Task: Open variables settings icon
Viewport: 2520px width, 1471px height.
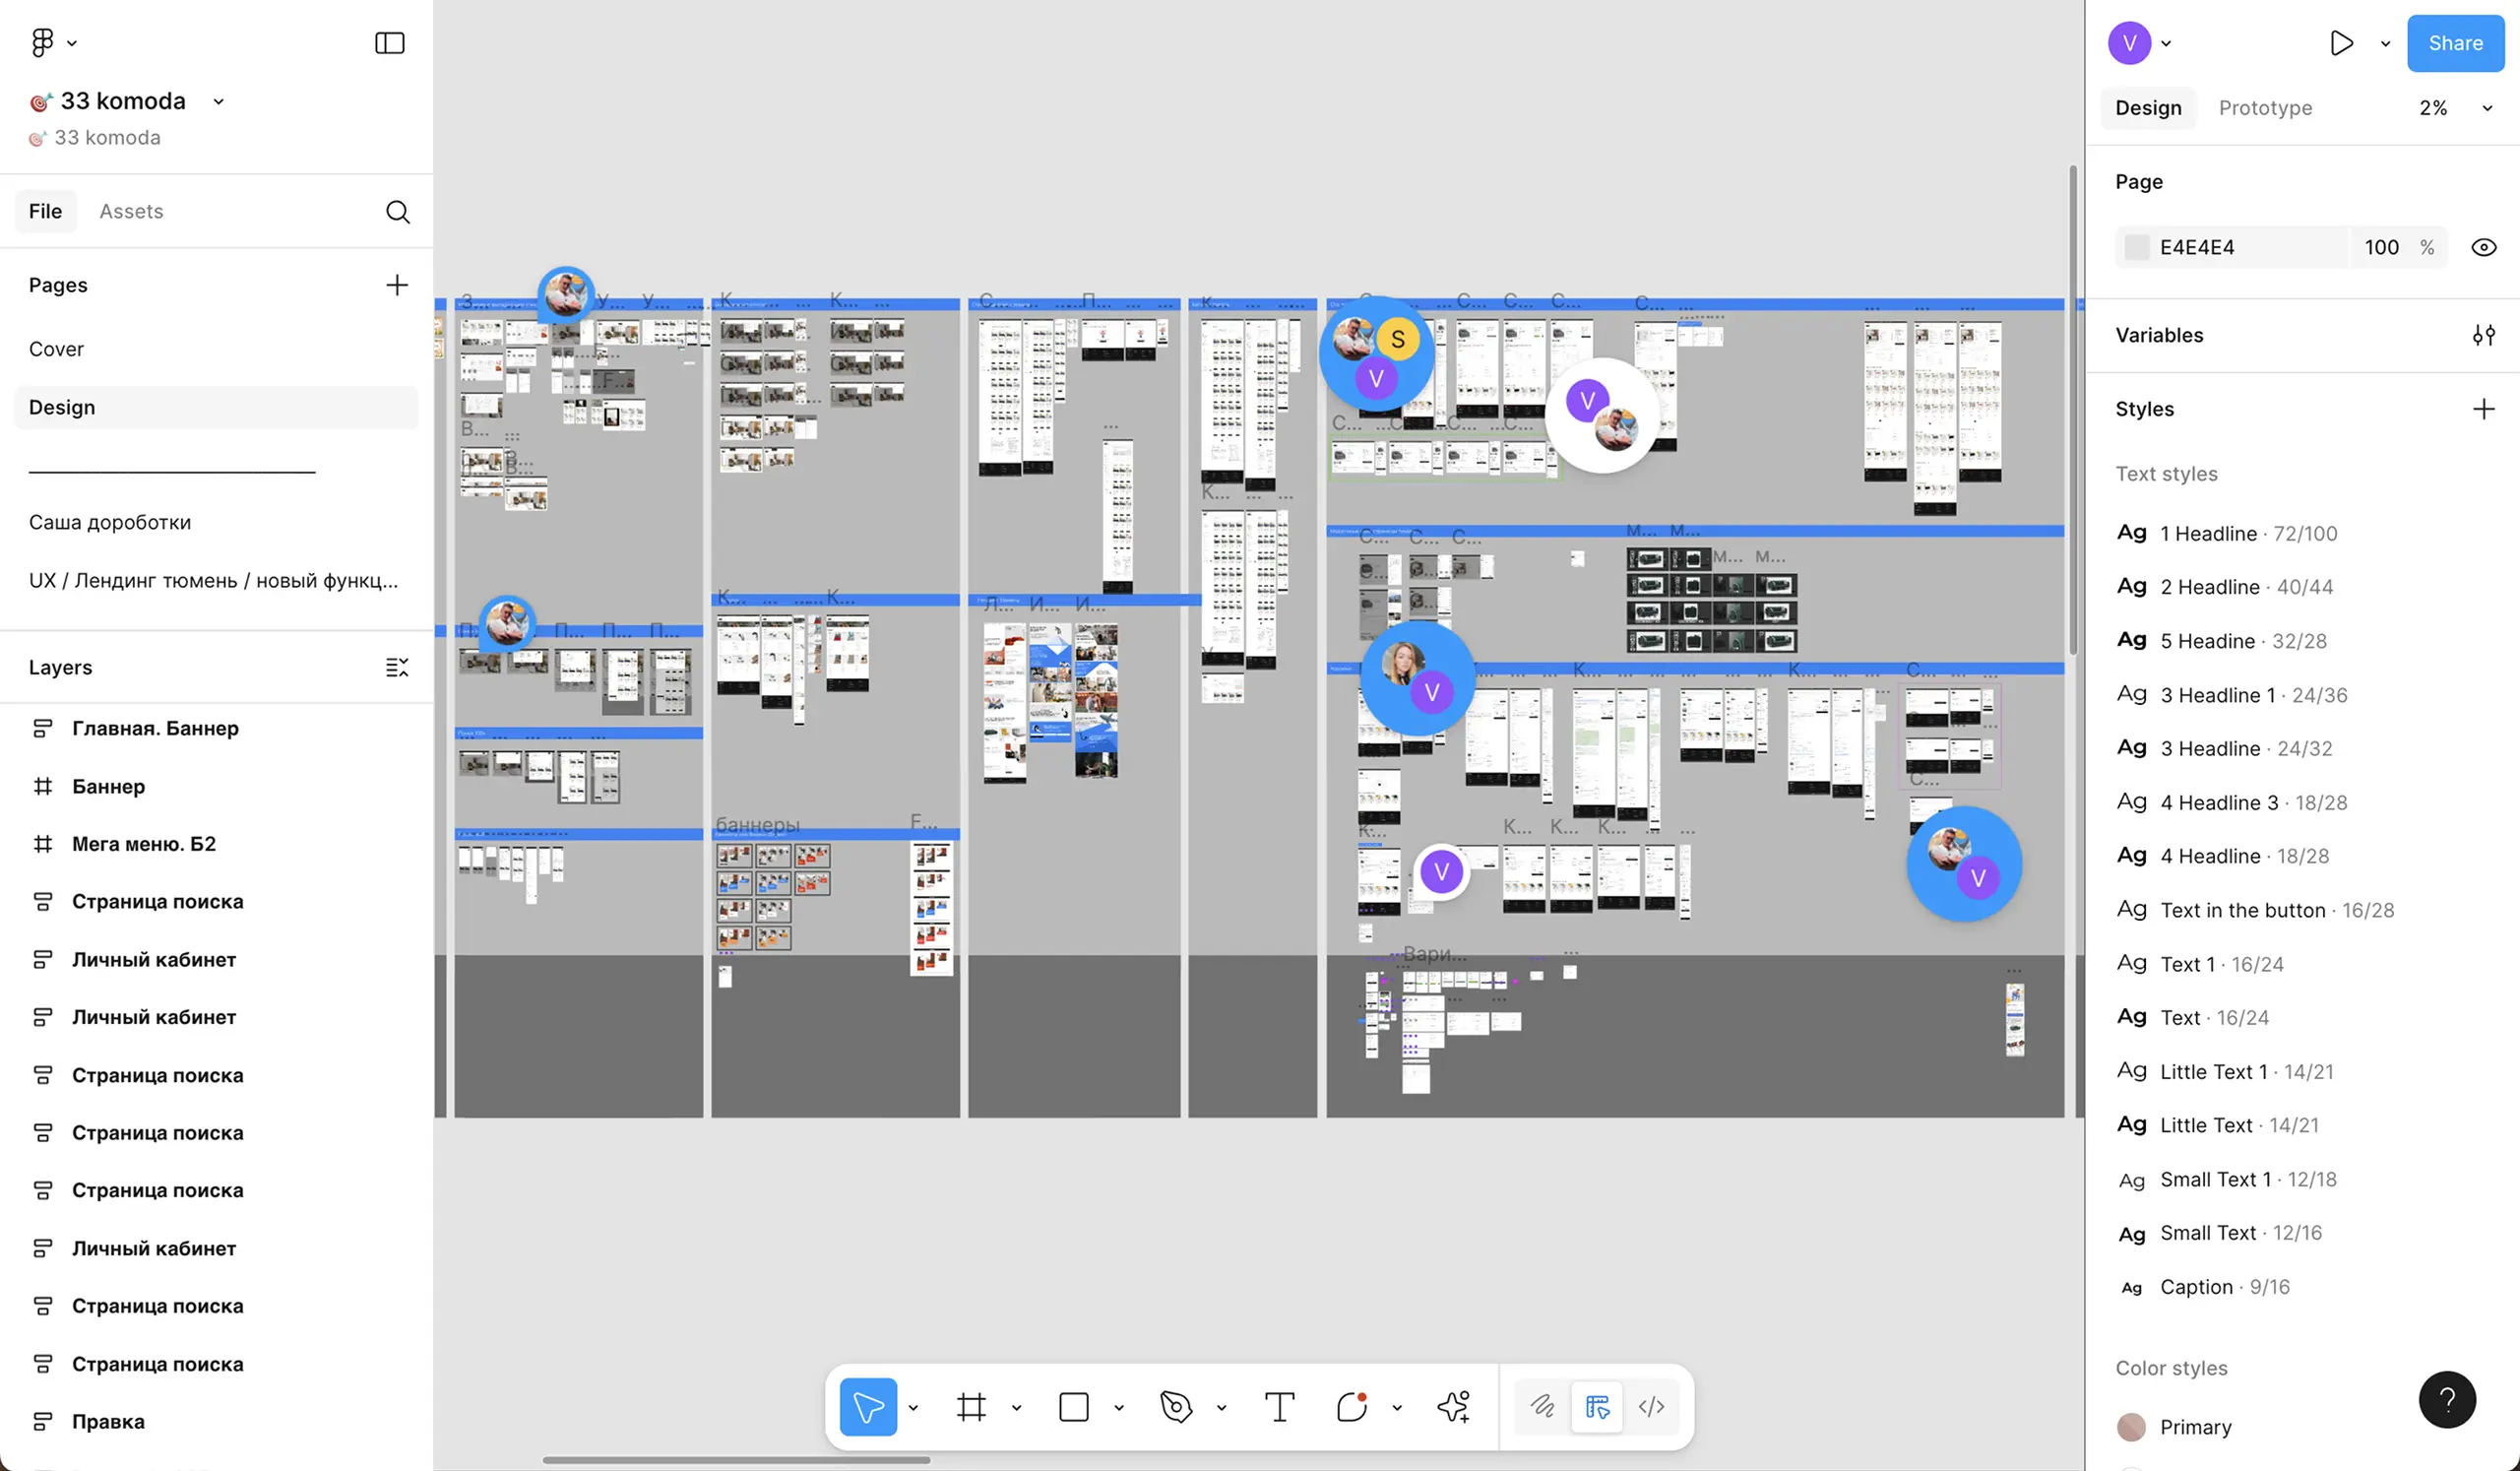Action: tap(2483, 335)
